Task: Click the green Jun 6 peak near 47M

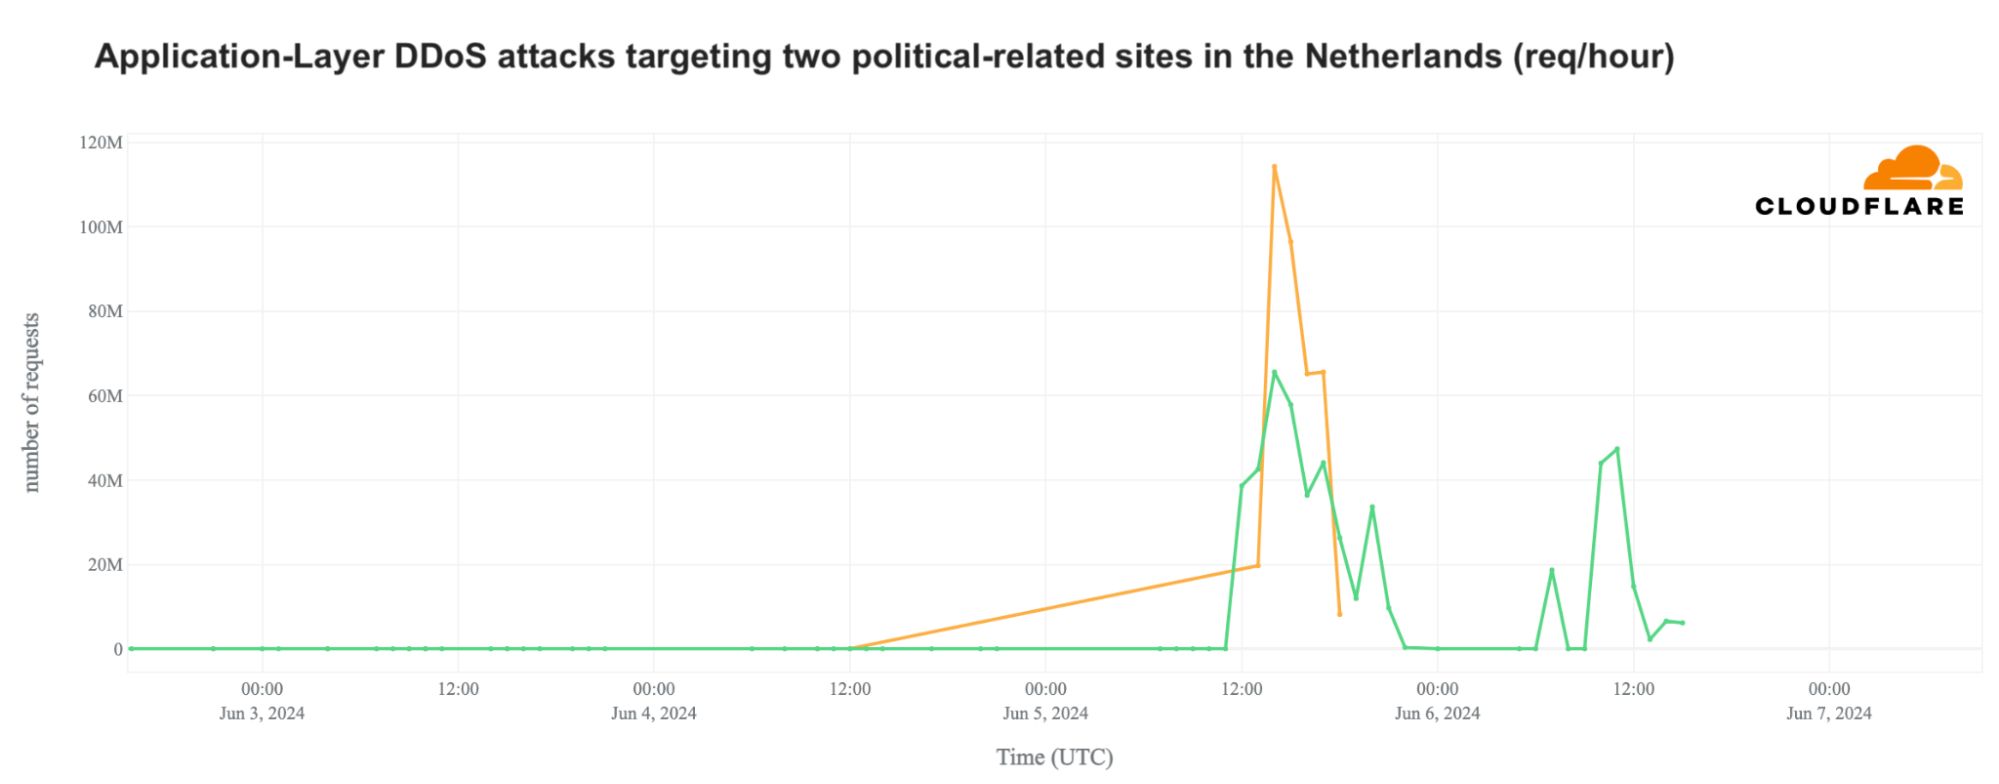Action: point(1617,449)
